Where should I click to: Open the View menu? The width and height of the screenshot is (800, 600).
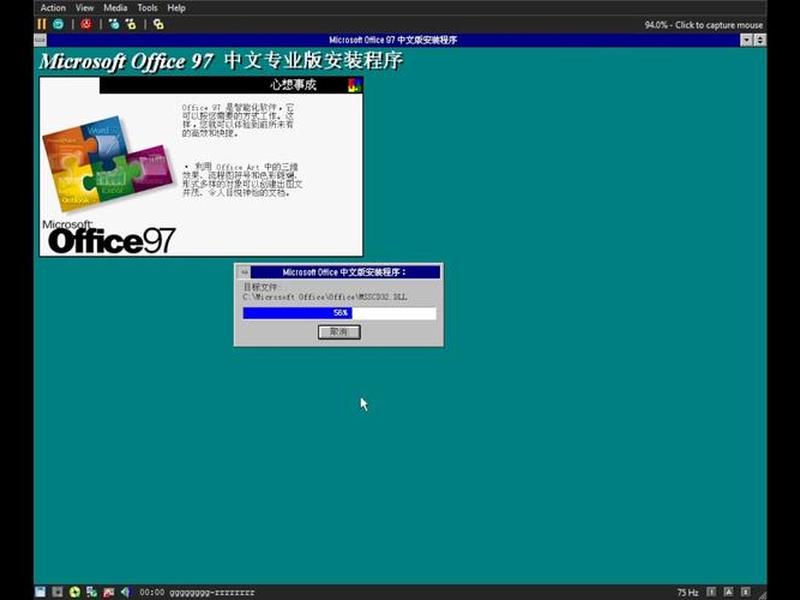(x=85, y=8)
